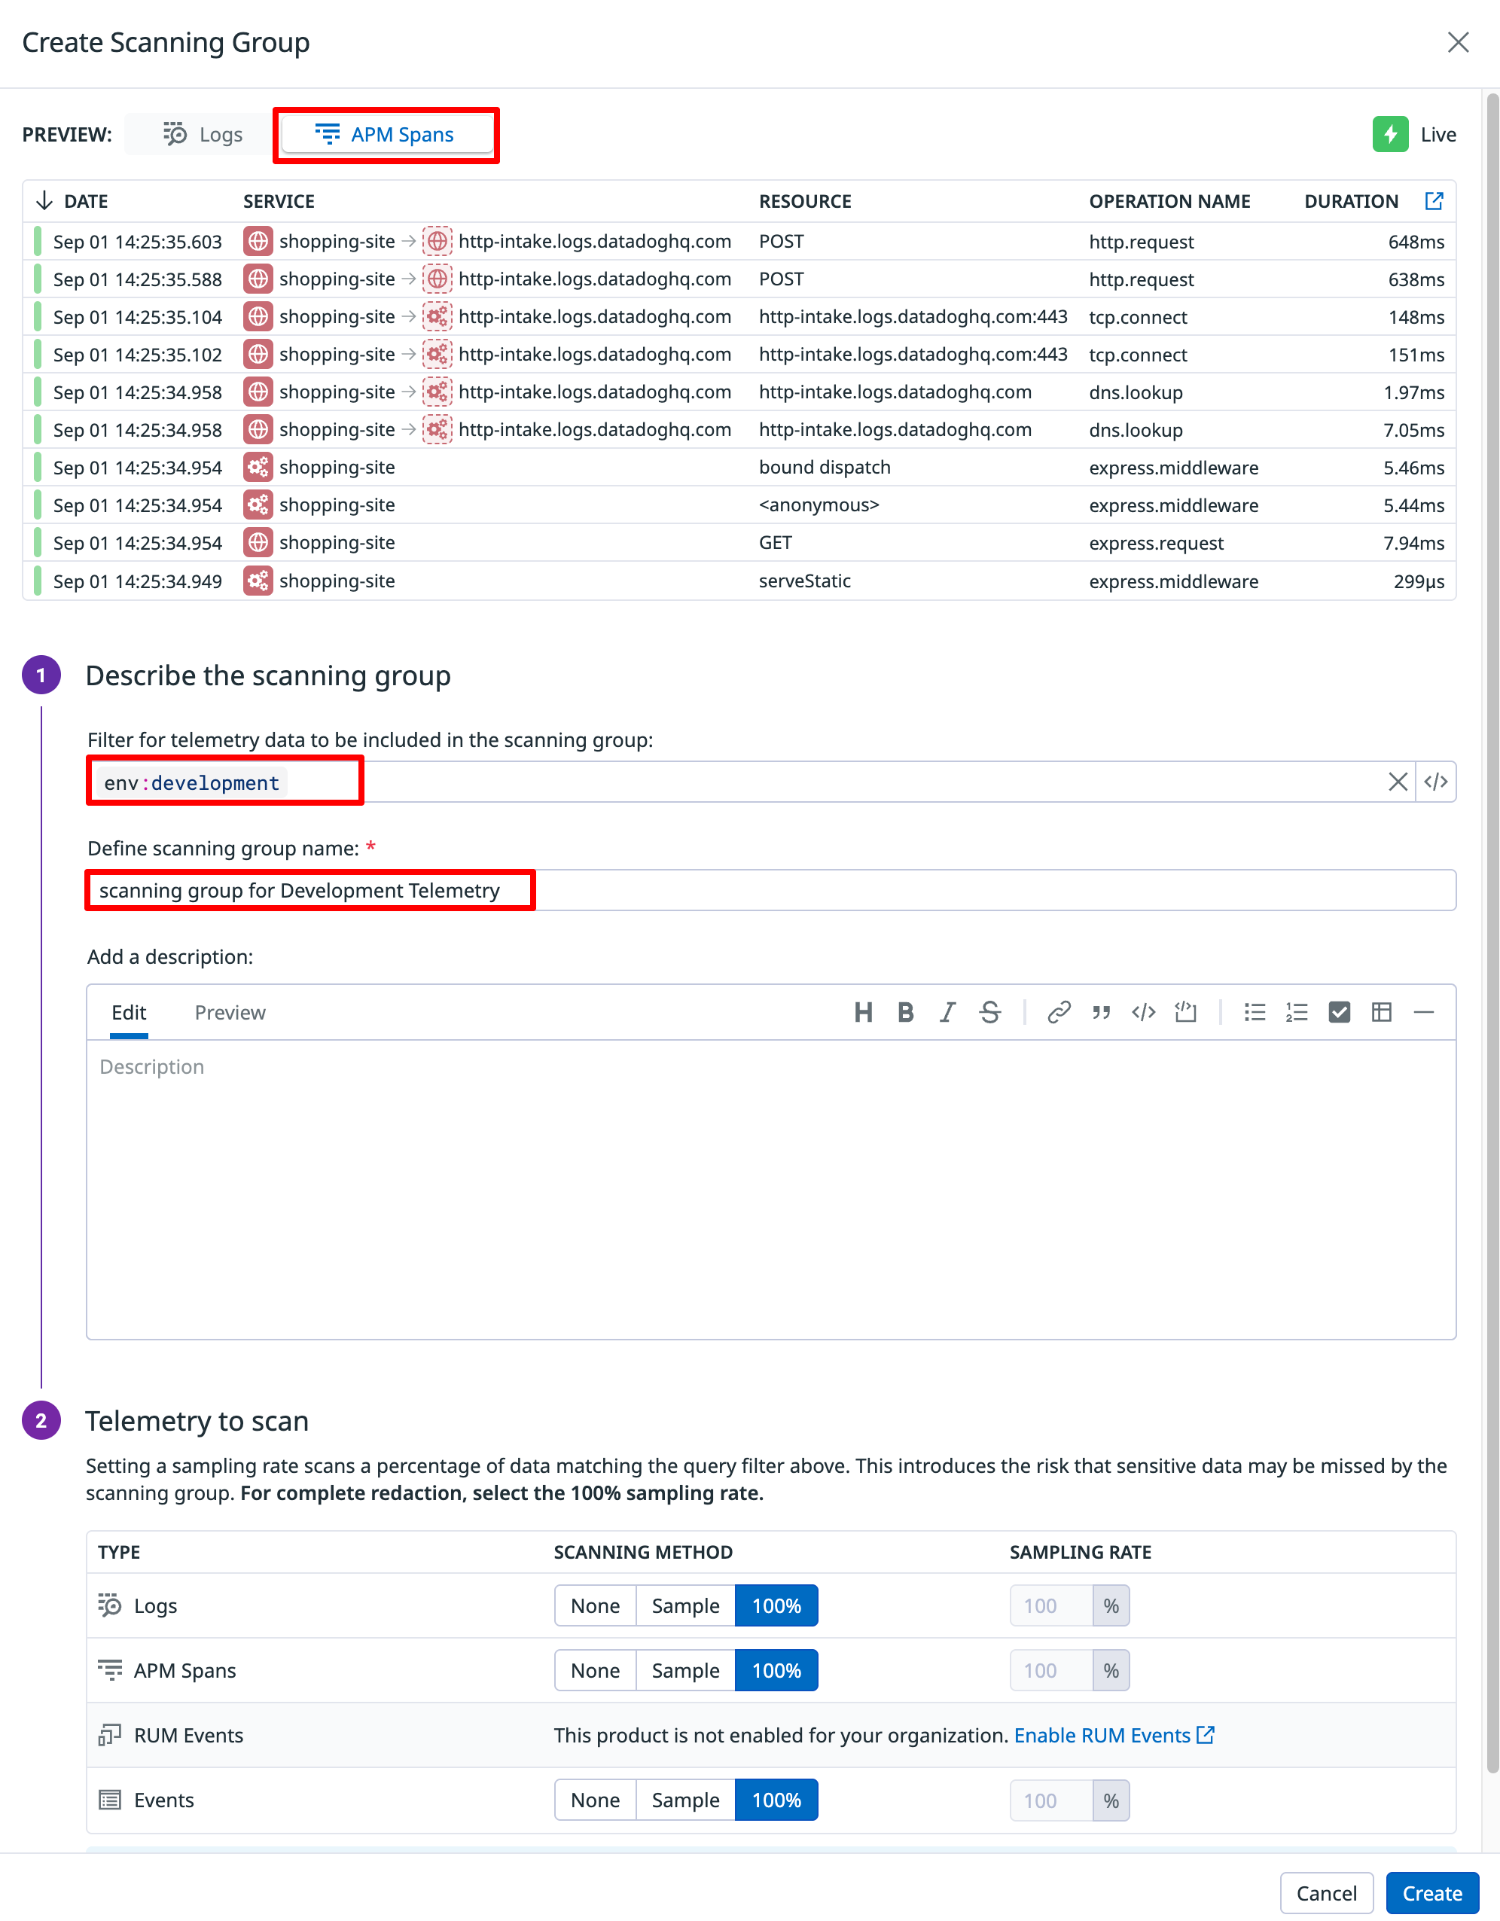Toggle raw query code editor icon
Viewport: 1500px width, 1921px height.
point(1436,782)
